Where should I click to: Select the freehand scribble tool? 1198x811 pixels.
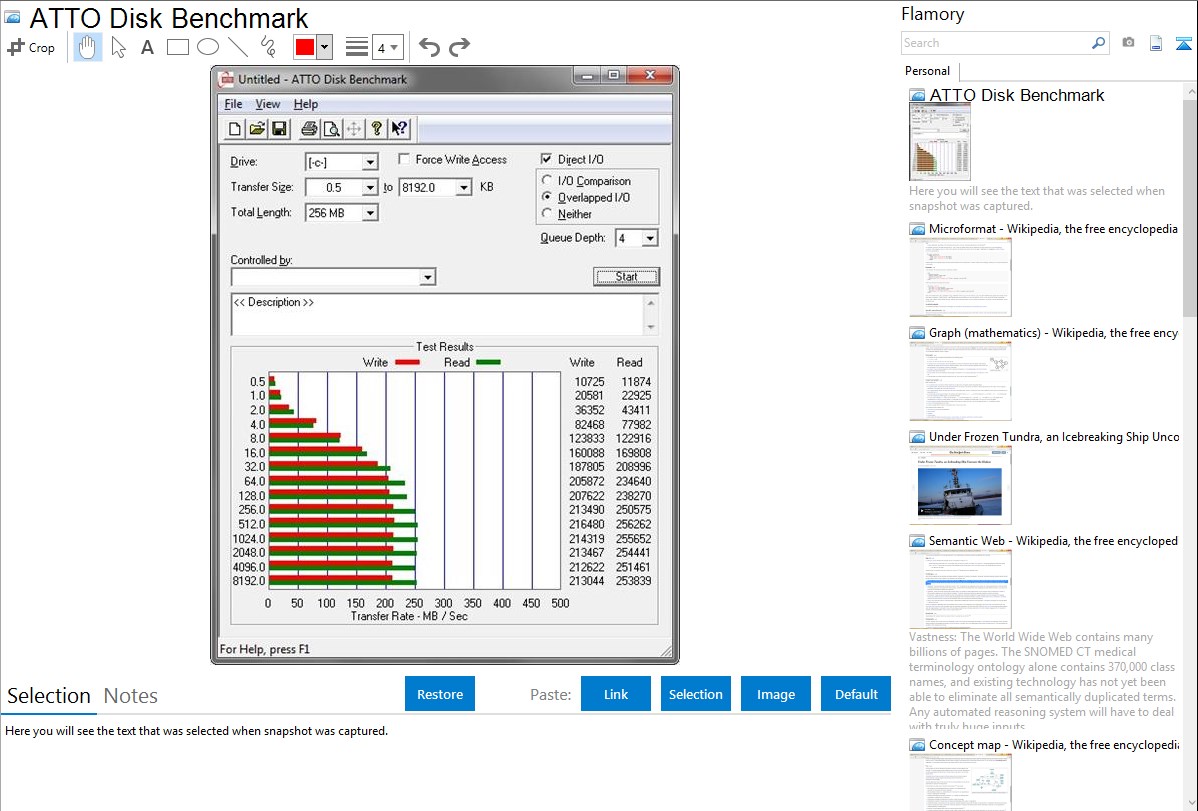(x=268, y=47)
